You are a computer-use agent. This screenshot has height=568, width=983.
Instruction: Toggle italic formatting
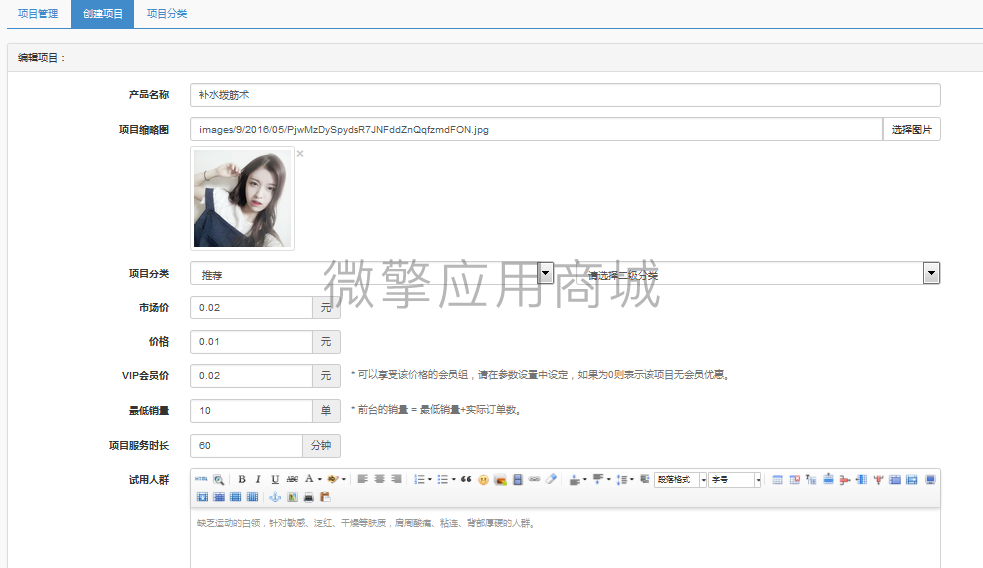point(258,479)
